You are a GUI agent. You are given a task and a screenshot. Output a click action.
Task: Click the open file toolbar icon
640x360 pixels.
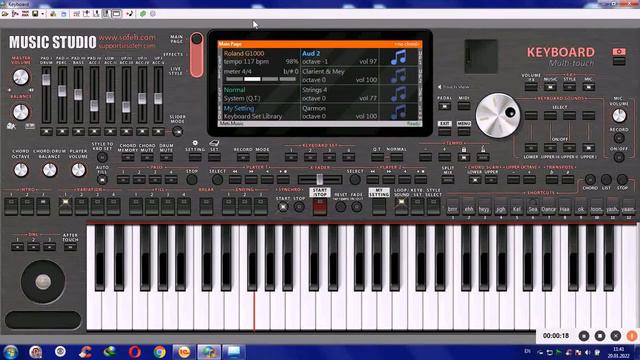pyautogui.click(x=5, y=14)
